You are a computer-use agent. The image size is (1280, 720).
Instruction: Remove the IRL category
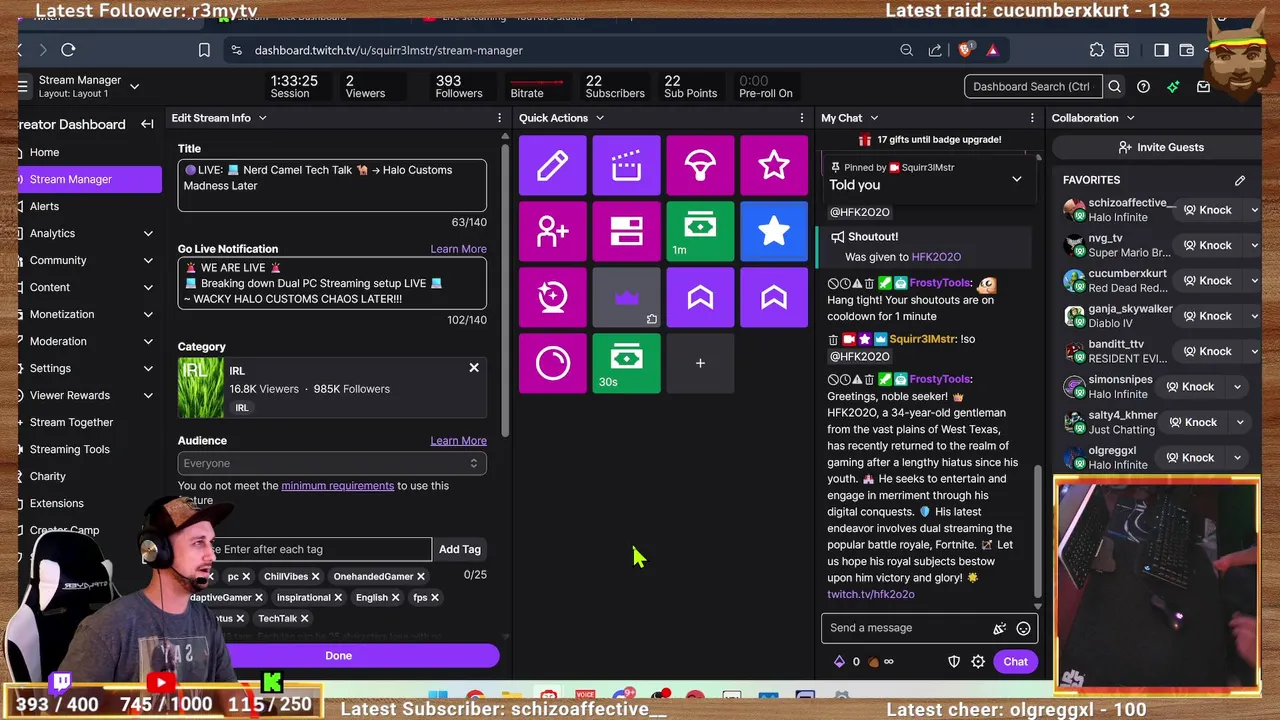coord(474,368)
